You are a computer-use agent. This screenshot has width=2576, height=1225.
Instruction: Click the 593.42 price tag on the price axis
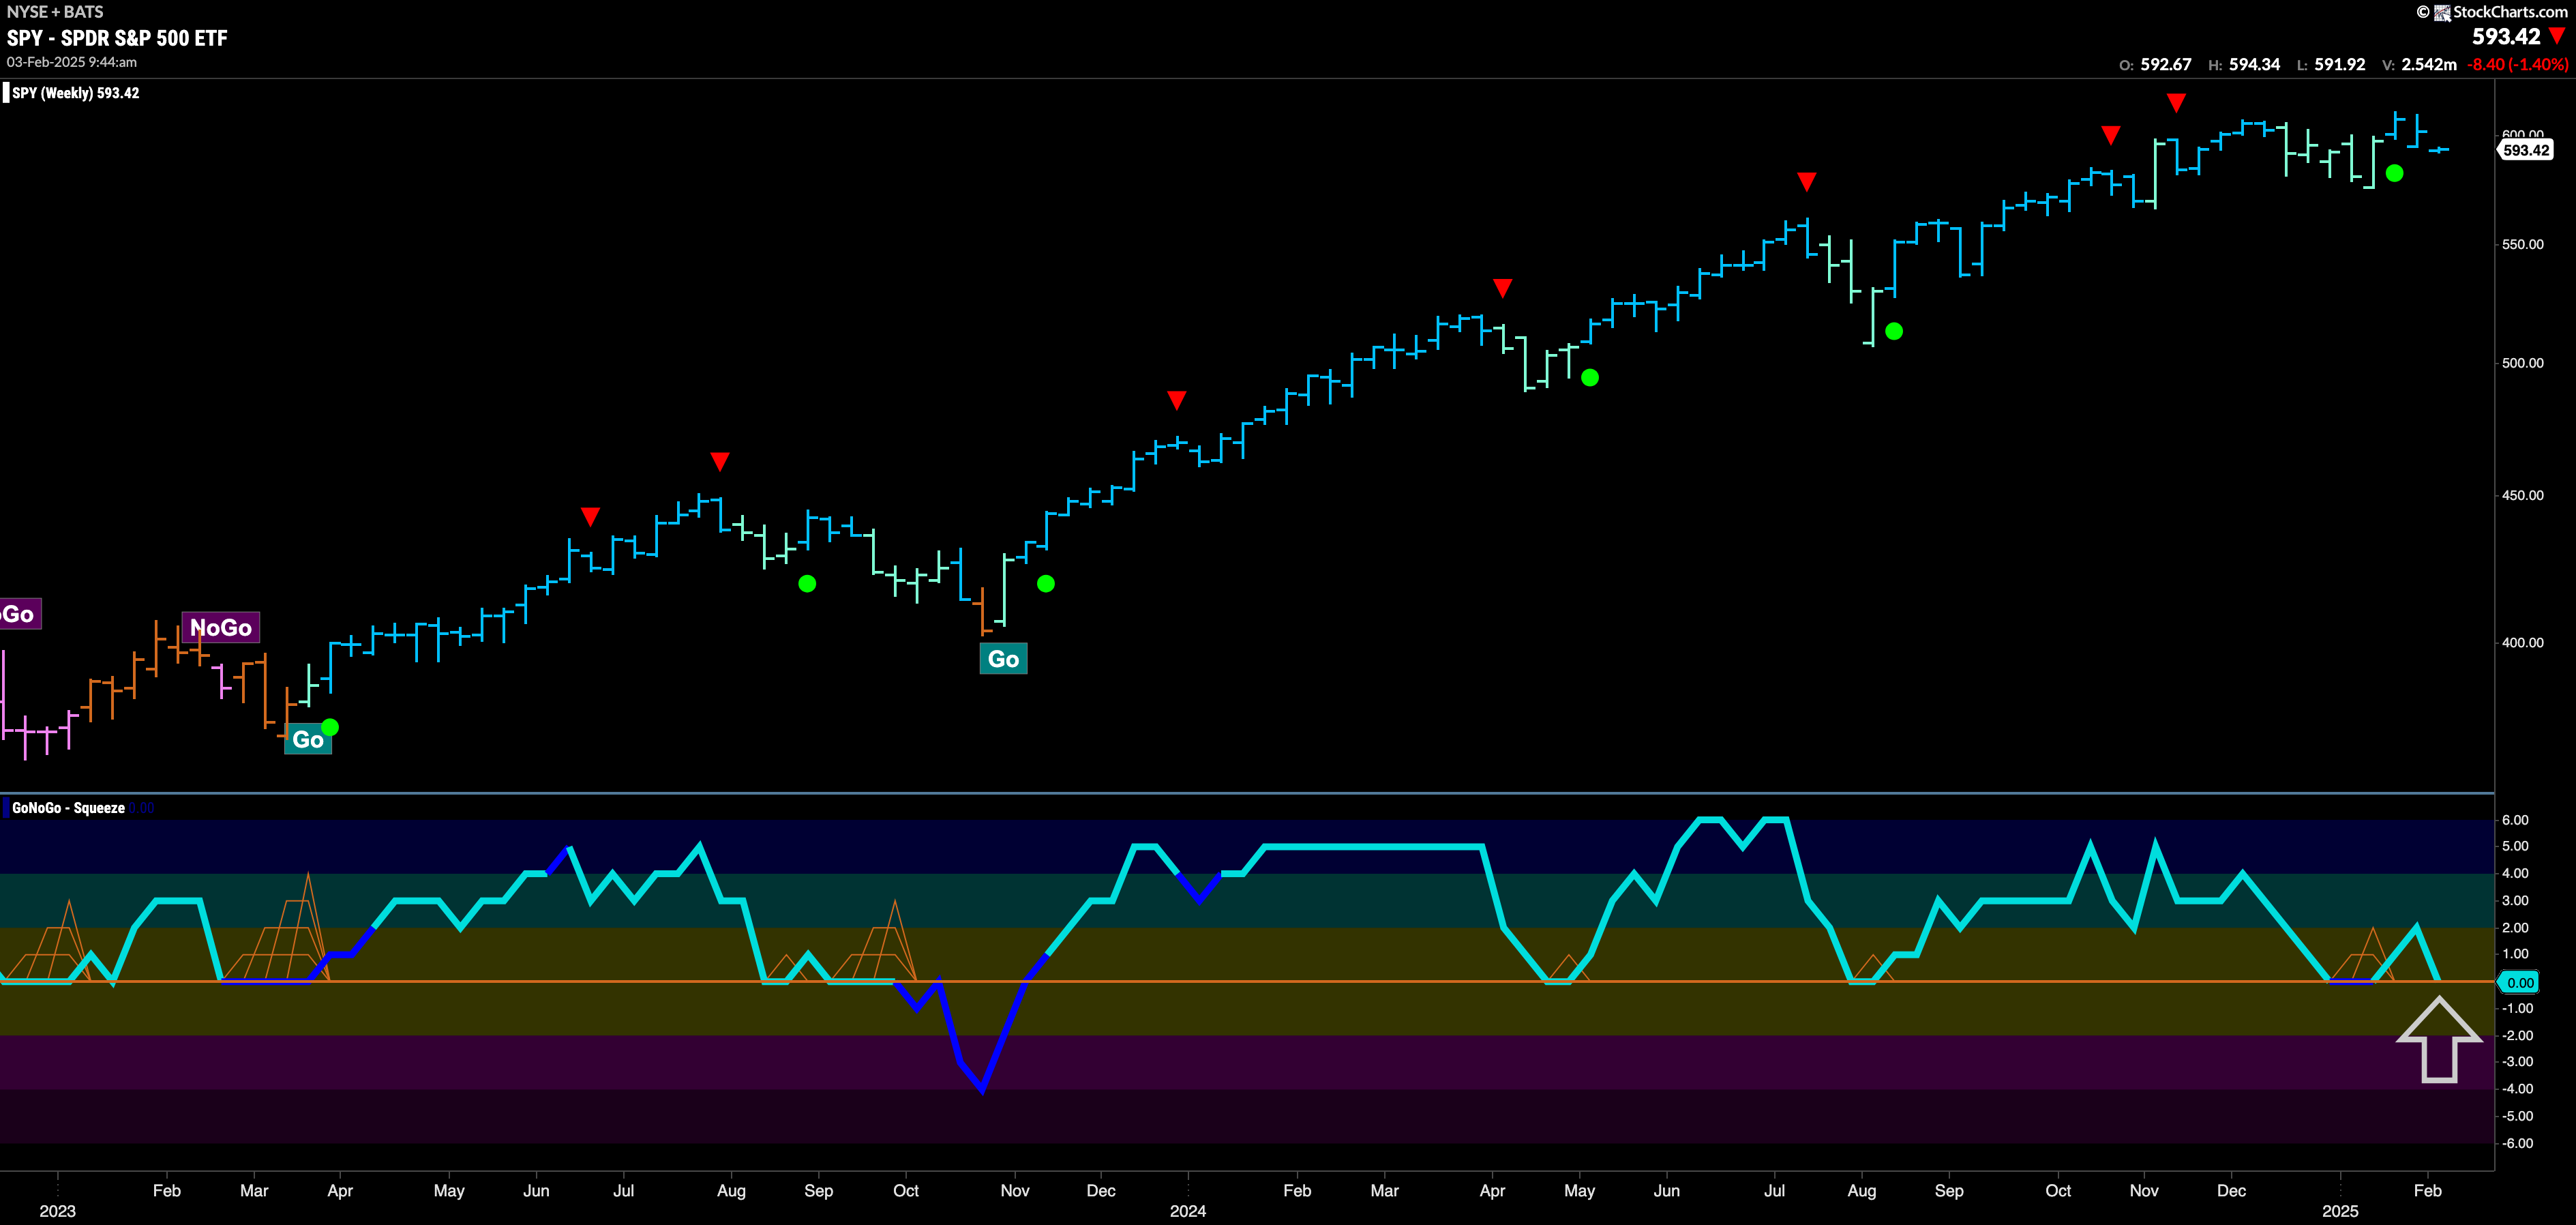2525,150
